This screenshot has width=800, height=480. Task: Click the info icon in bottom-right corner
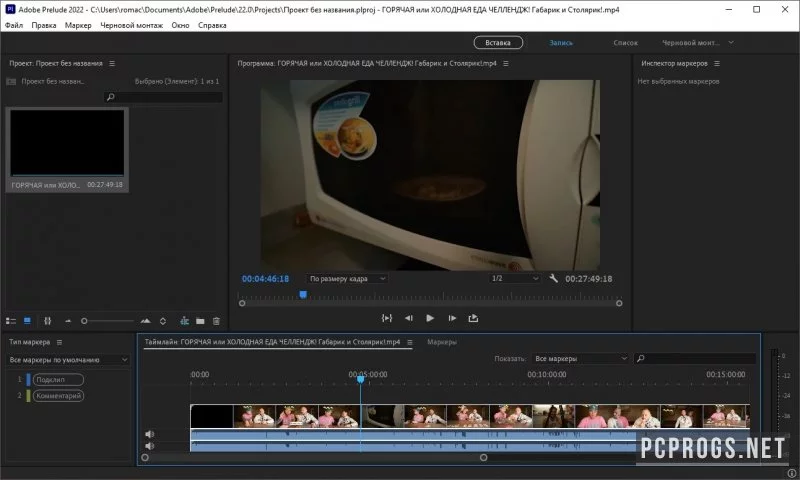[792, 474]
